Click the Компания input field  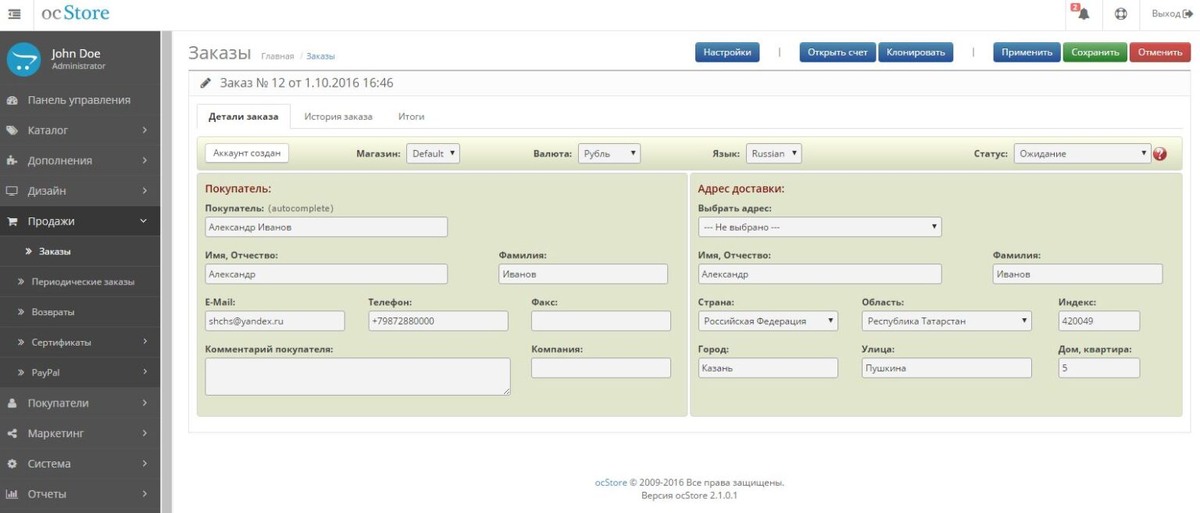(601, 368)
